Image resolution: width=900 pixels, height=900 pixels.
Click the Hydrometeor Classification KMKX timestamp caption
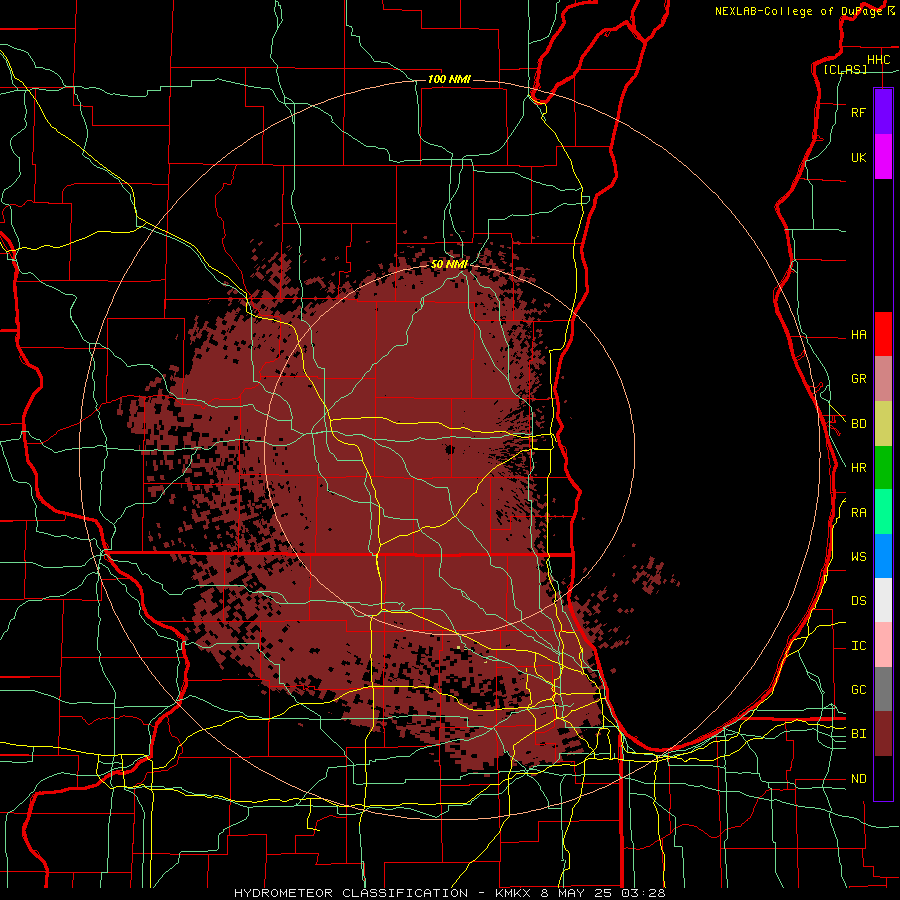[x=449, y=893]
